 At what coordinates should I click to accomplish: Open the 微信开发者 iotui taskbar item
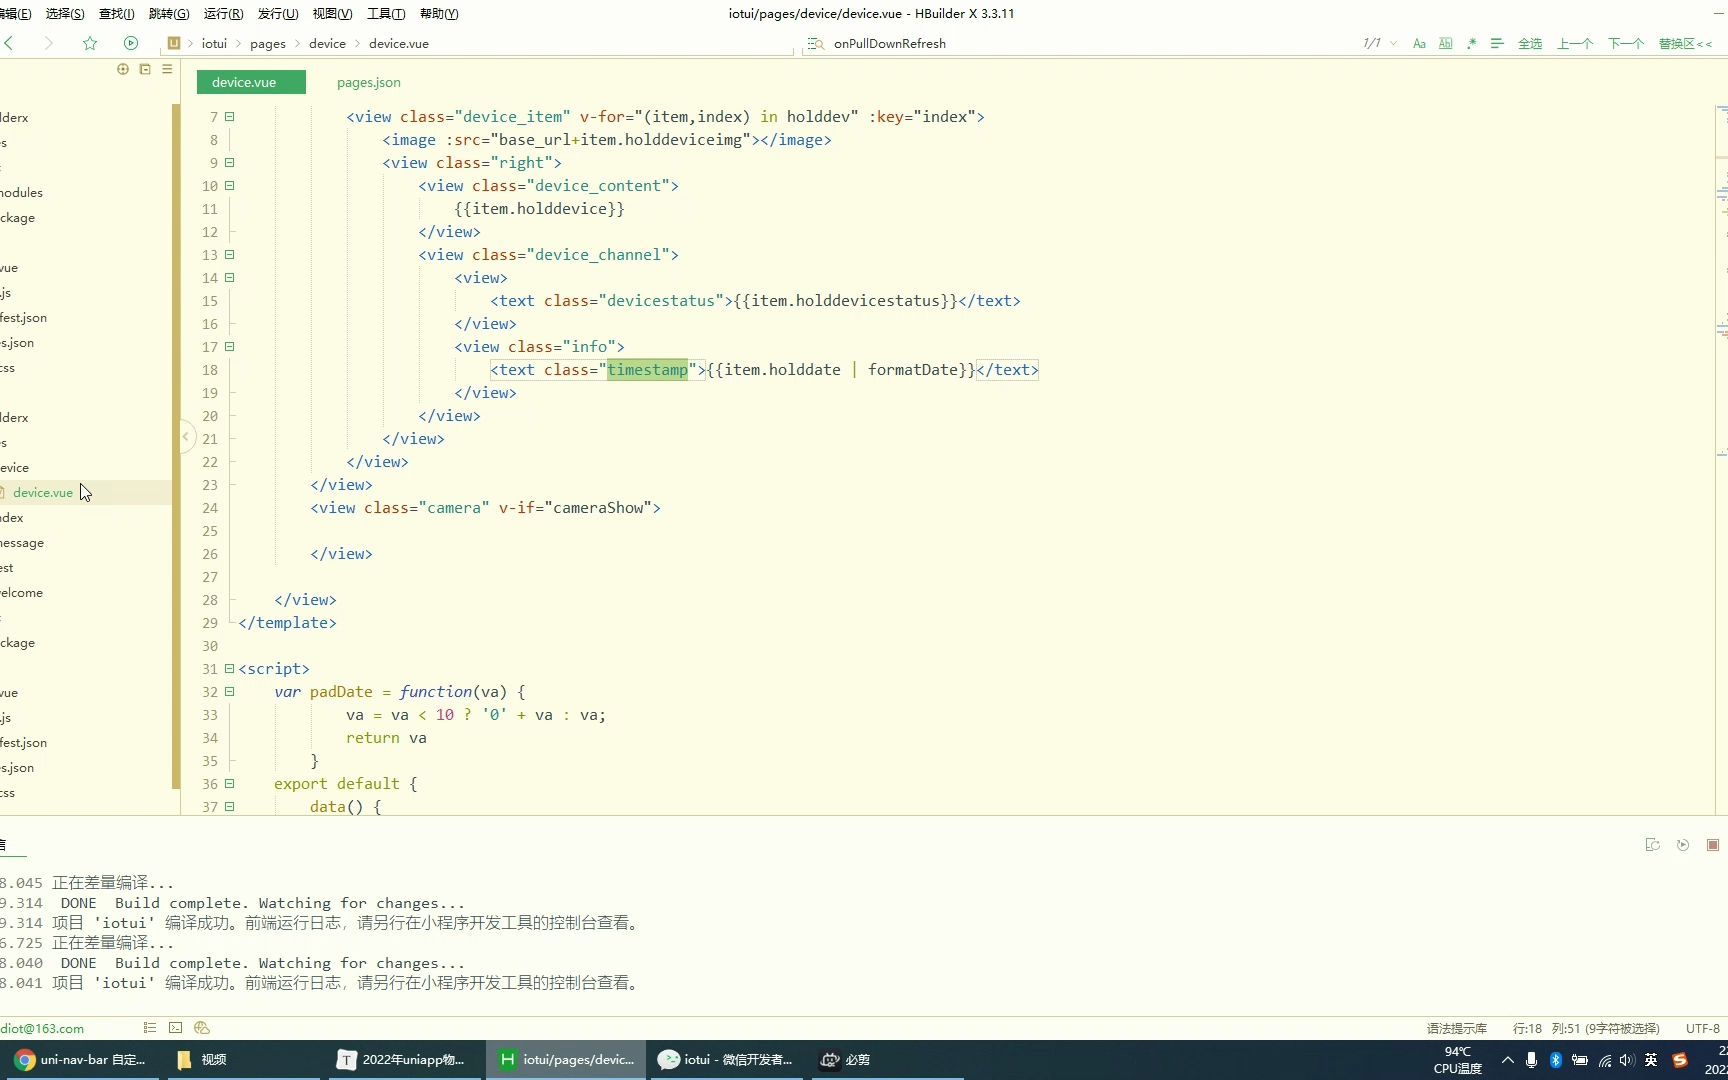pos(726,1060)
